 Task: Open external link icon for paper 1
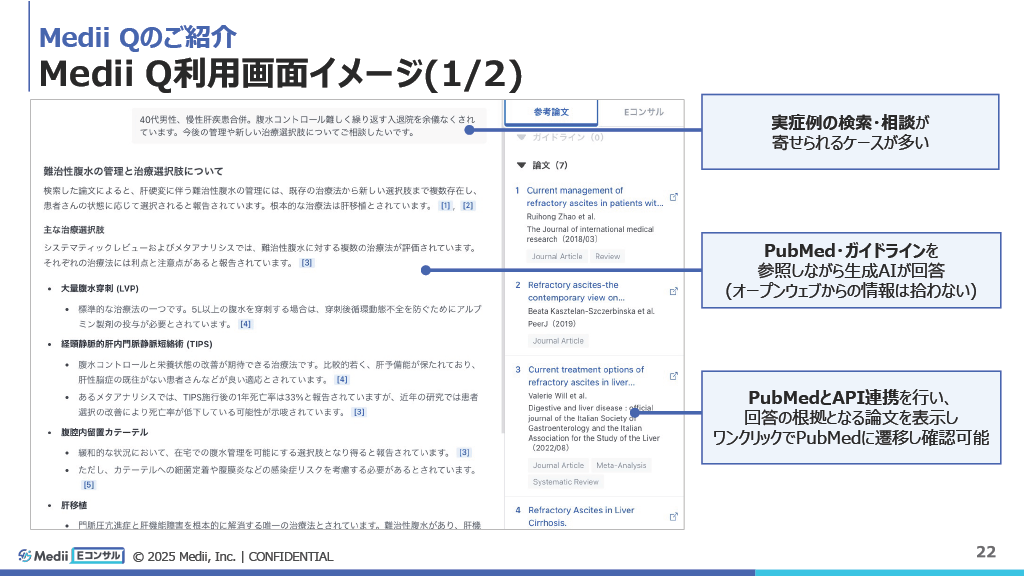pos(674,198)
